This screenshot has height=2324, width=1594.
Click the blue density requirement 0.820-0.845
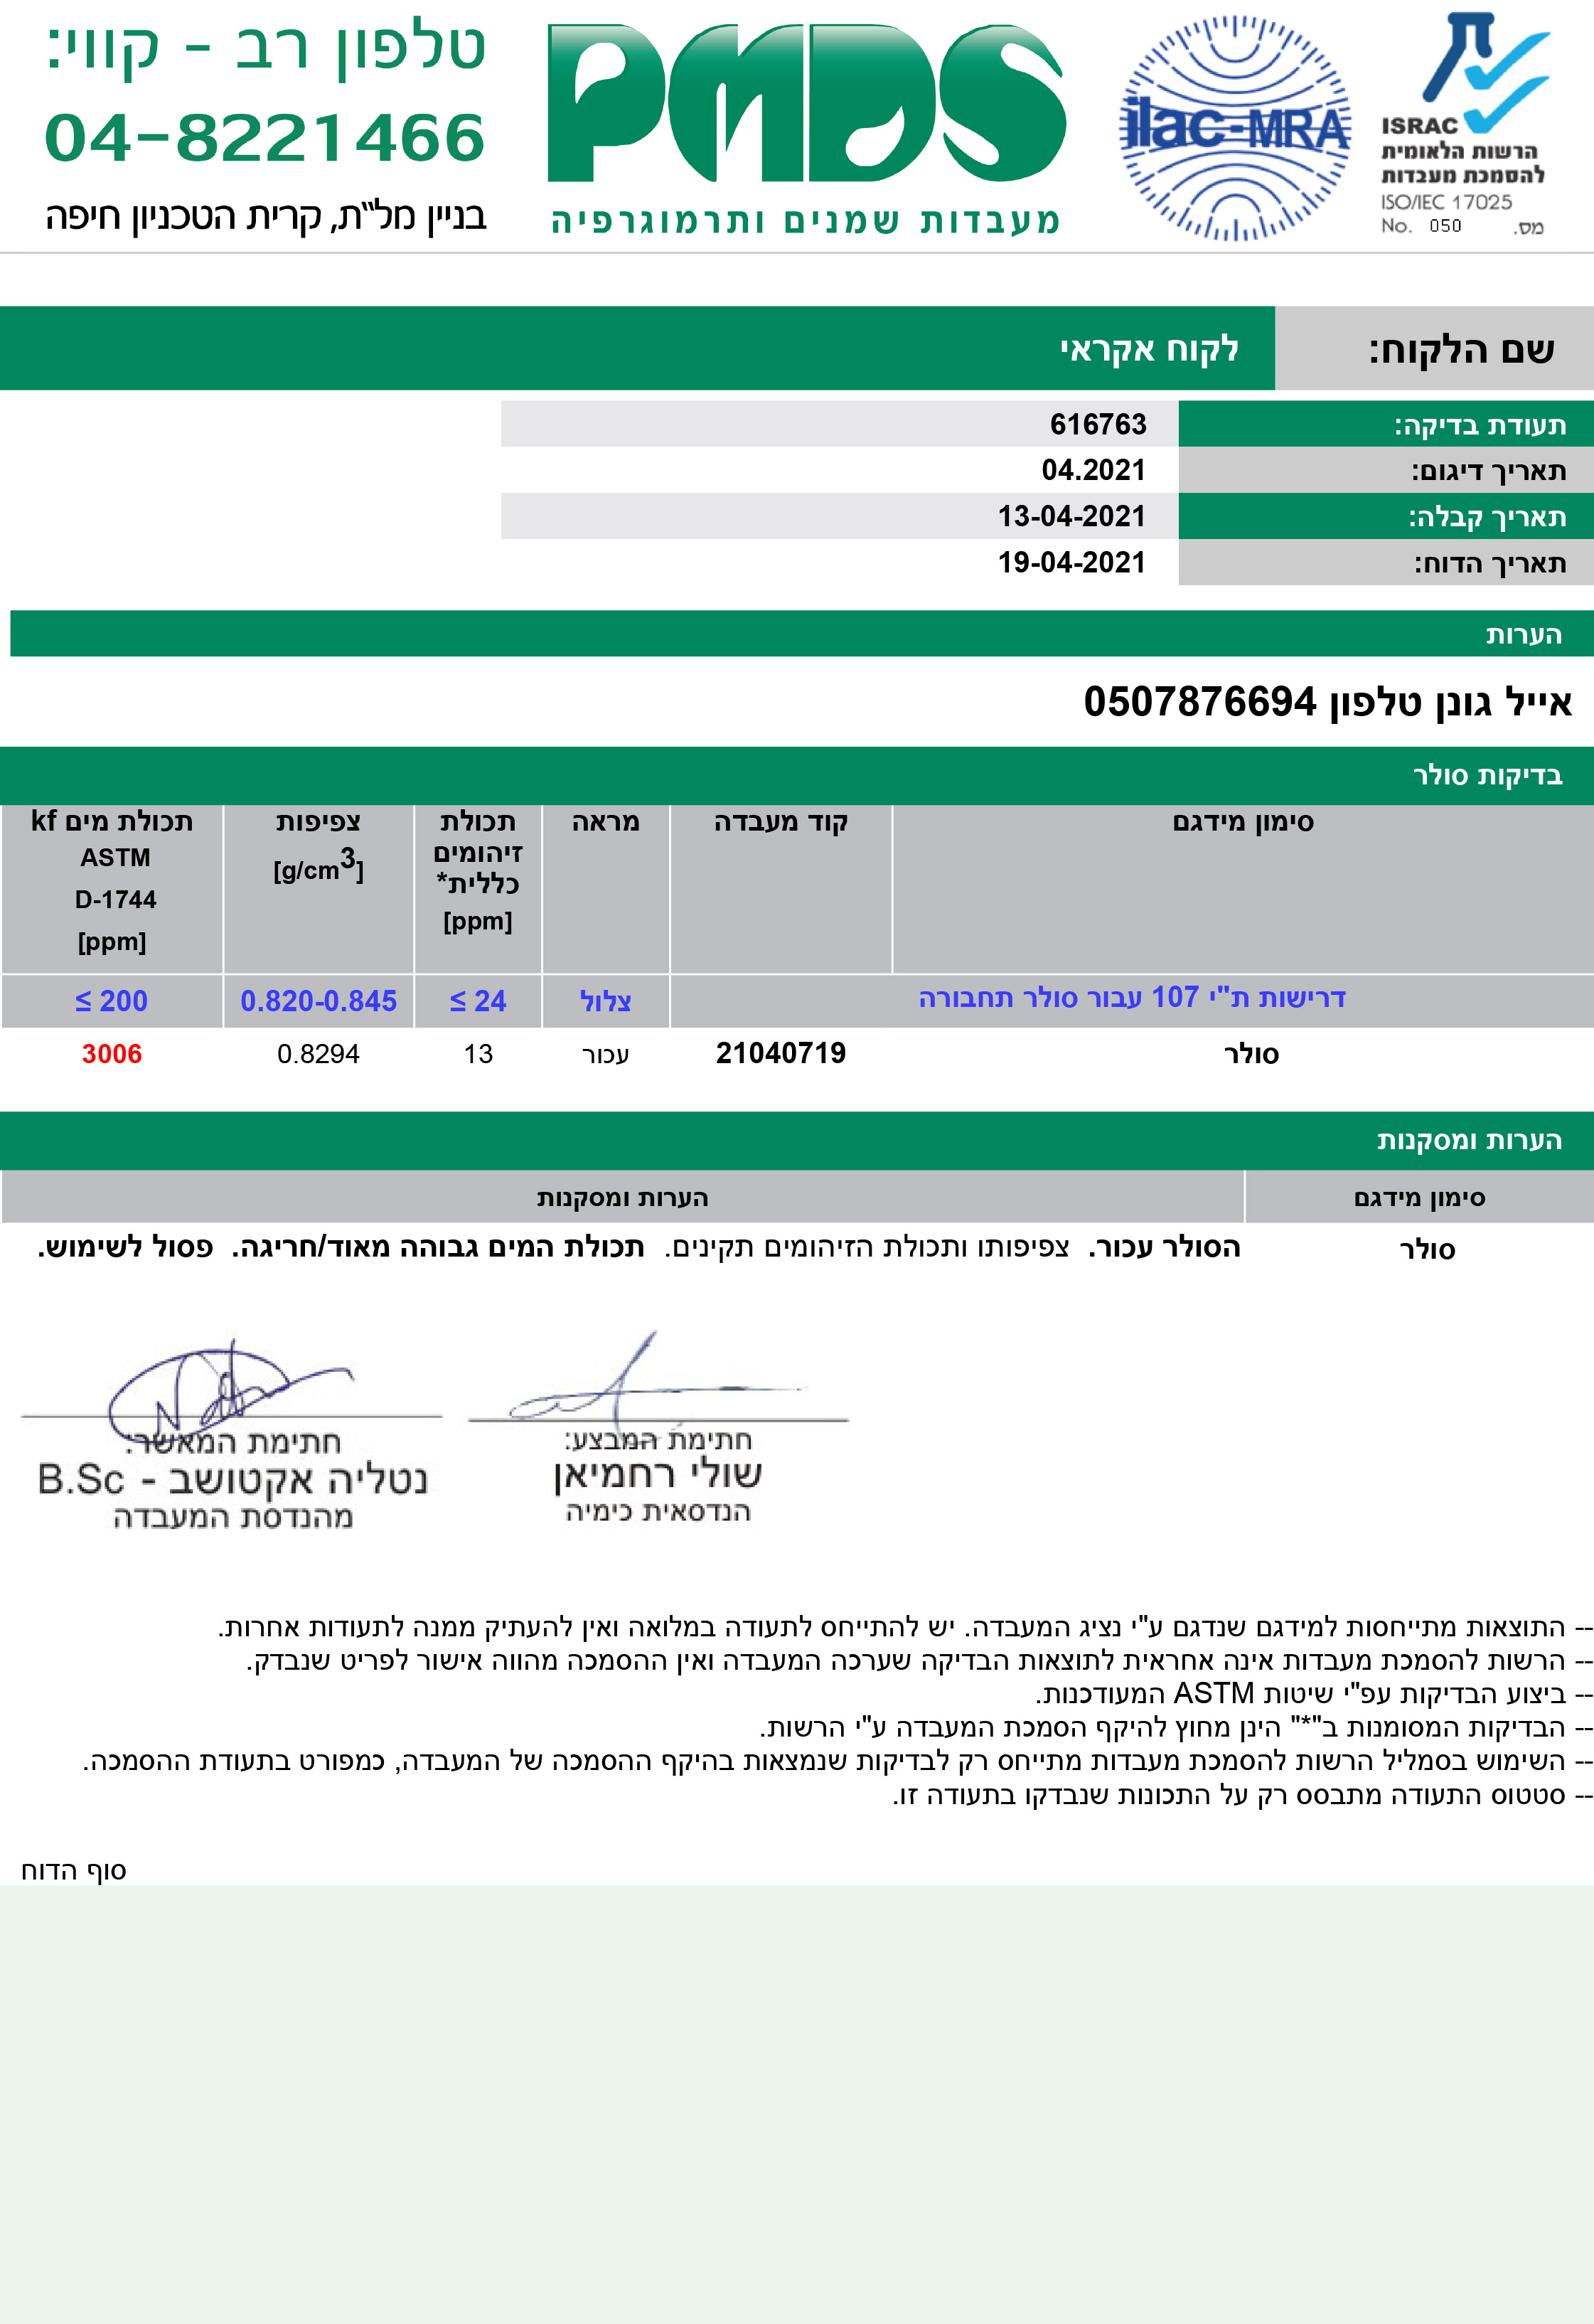point(318,1001)
